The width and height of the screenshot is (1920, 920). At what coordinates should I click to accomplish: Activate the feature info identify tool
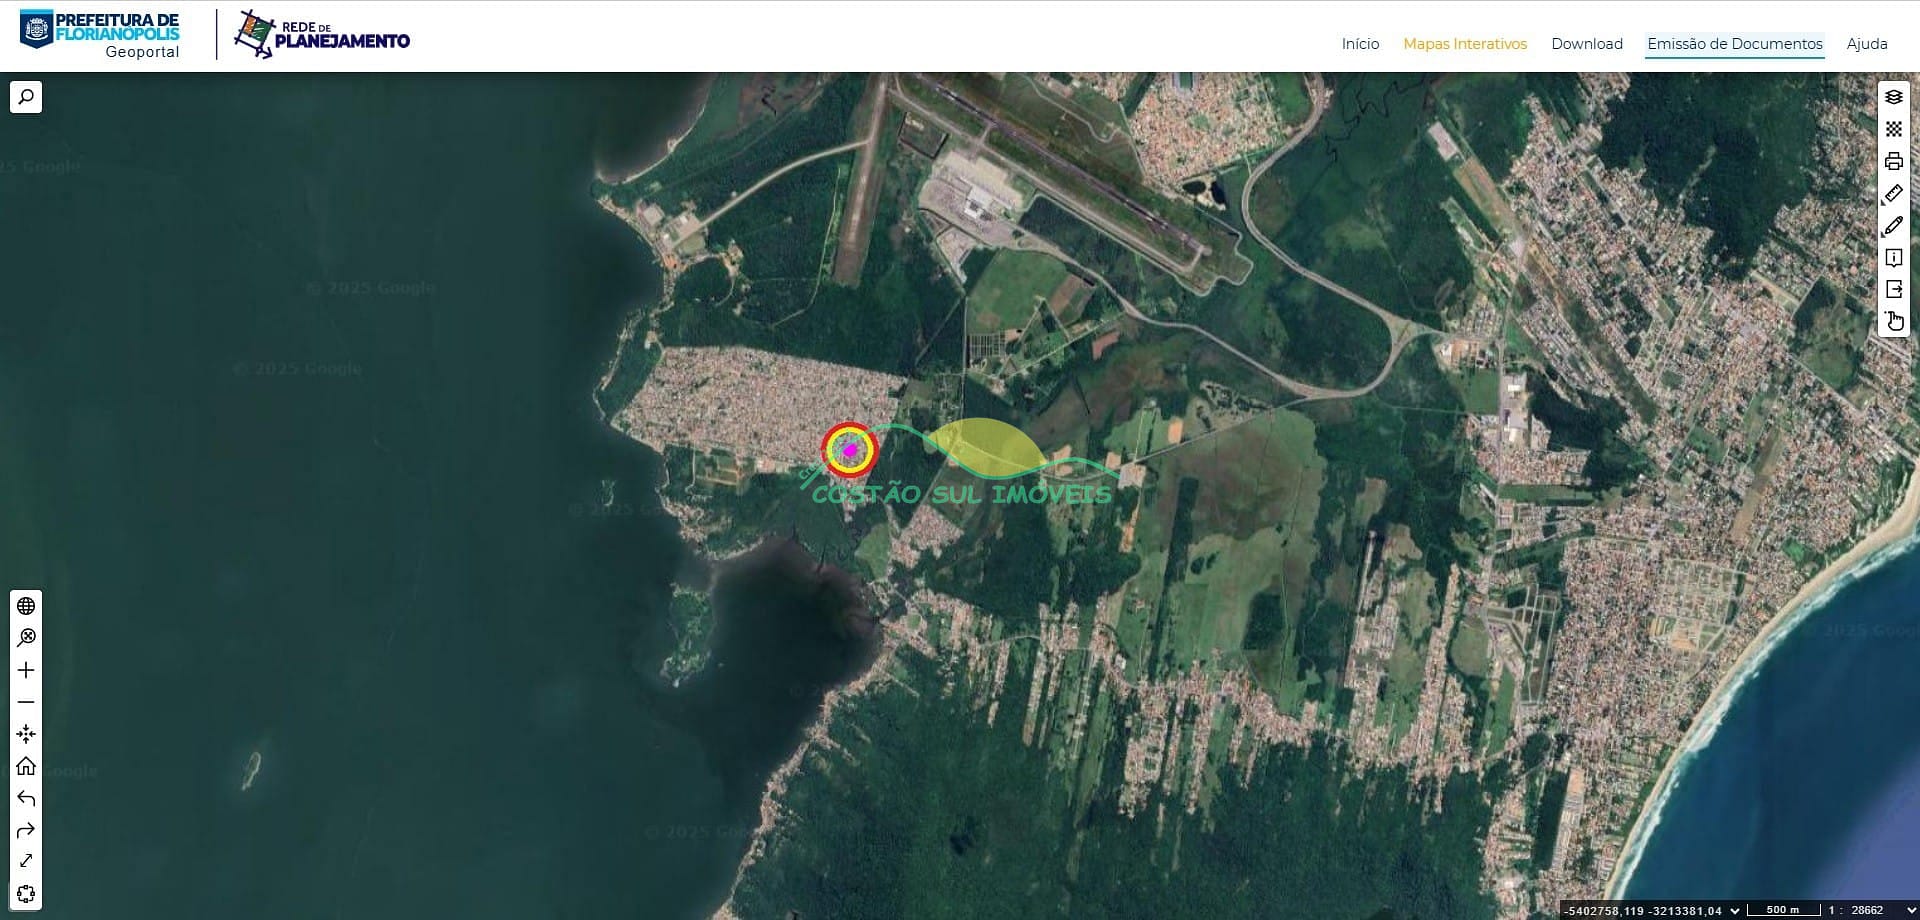click(1893, 258)
